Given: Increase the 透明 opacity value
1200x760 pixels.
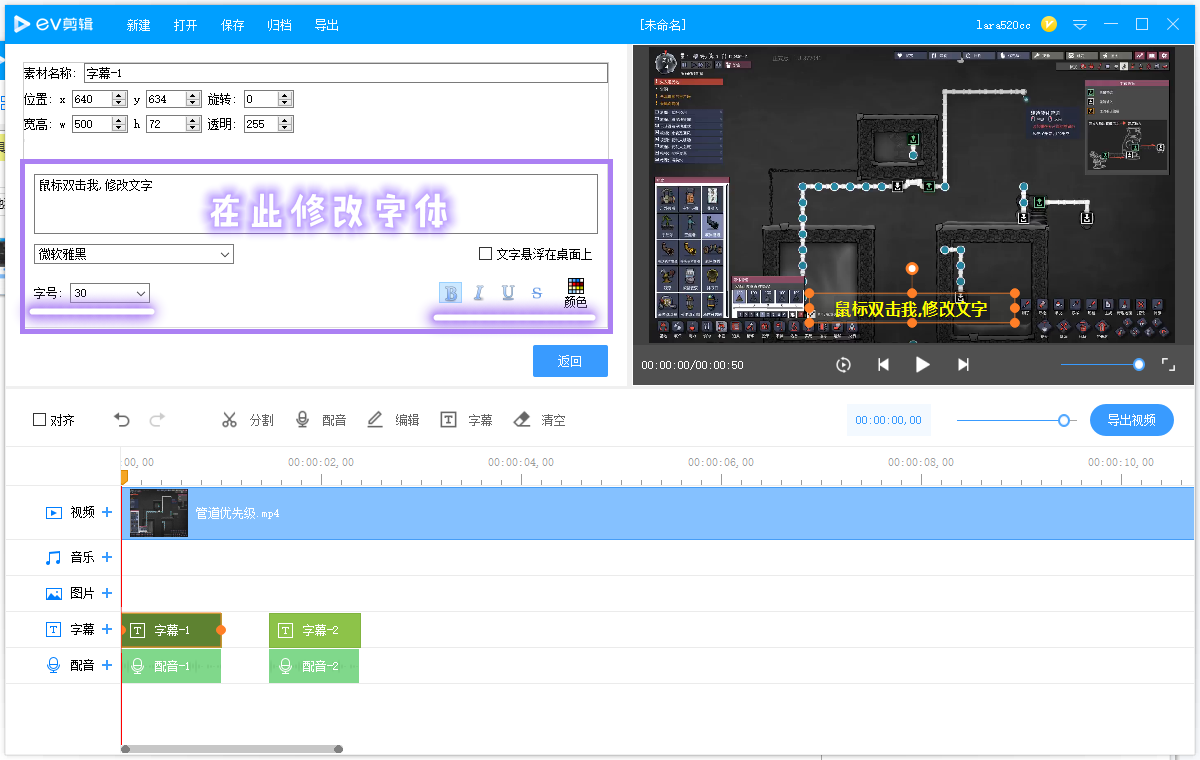Looking at the screenshot, I should (285, 120).
